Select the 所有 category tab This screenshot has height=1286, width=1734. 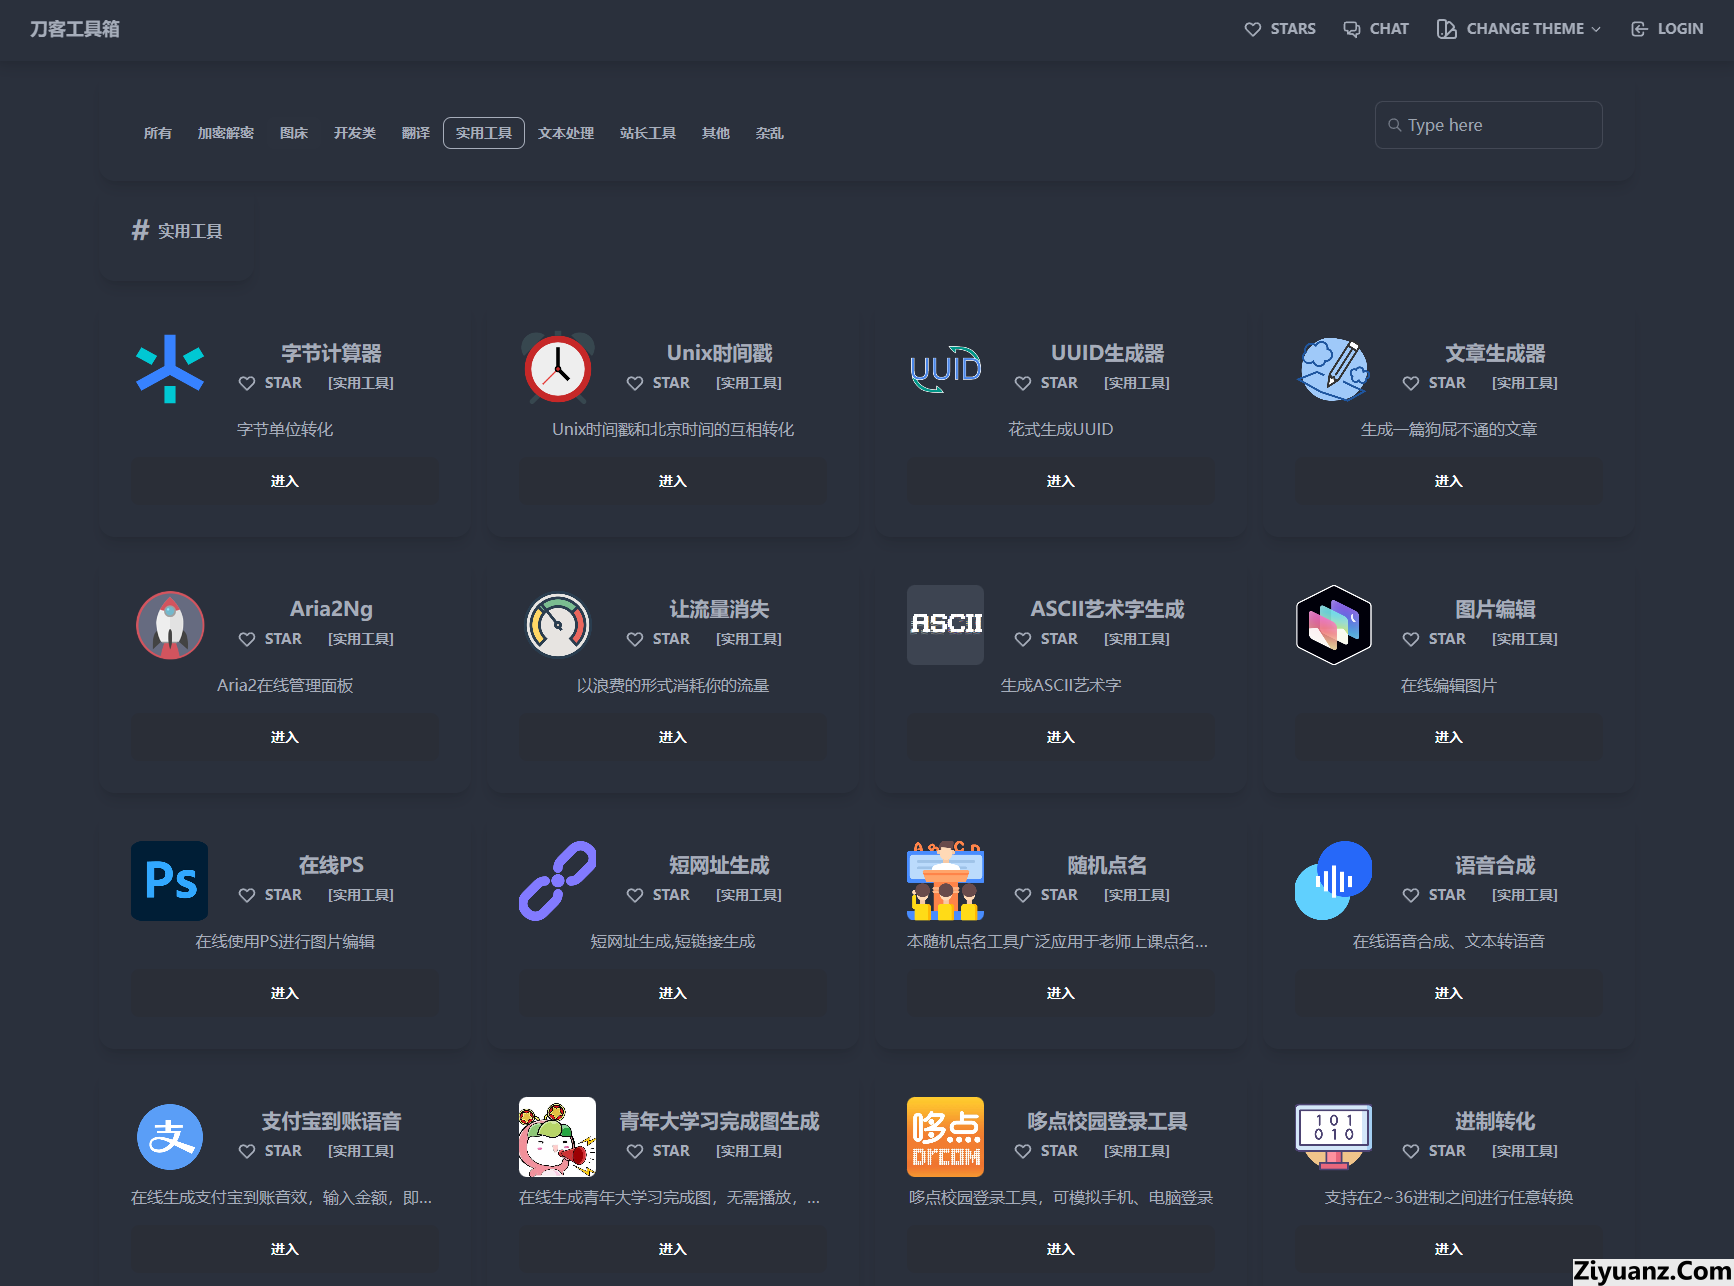pyautogui.click(x=158, y=133)
